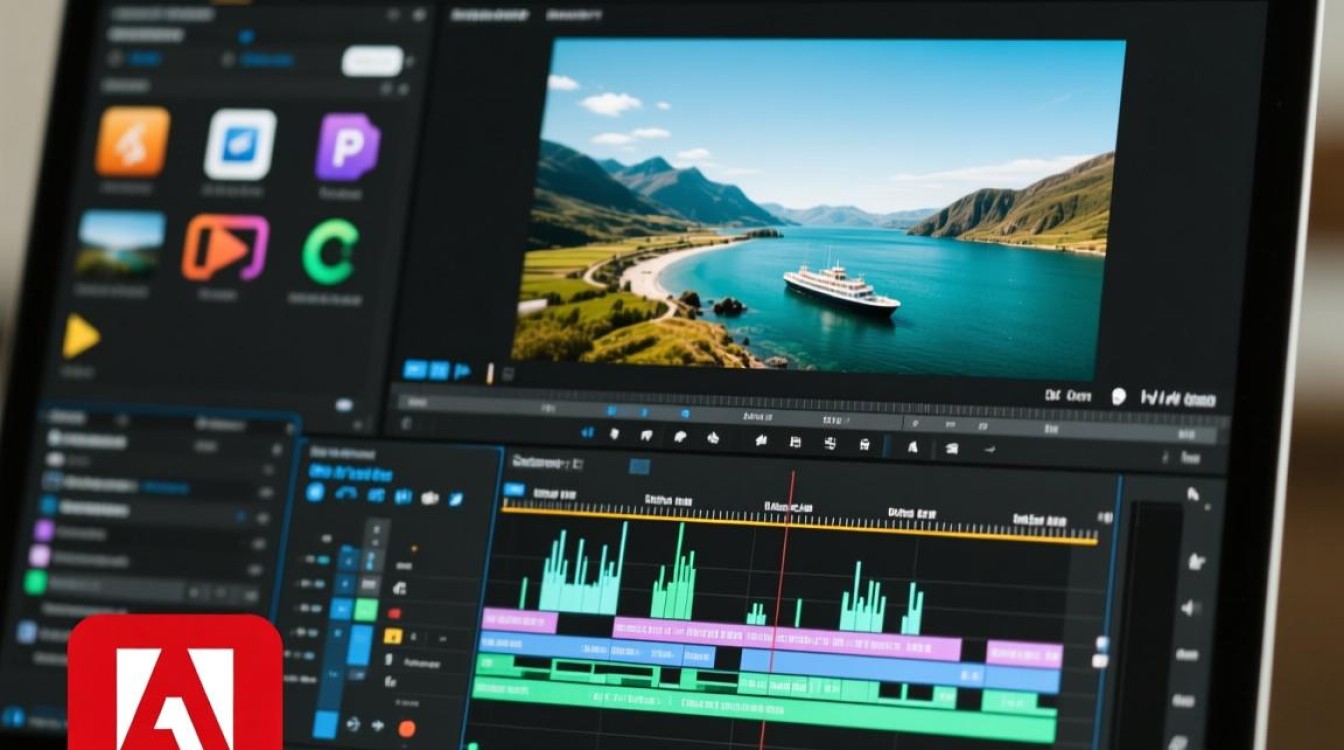1344x750 pixels.
Task: Open the green C icon
Action: tap(330, 252)
